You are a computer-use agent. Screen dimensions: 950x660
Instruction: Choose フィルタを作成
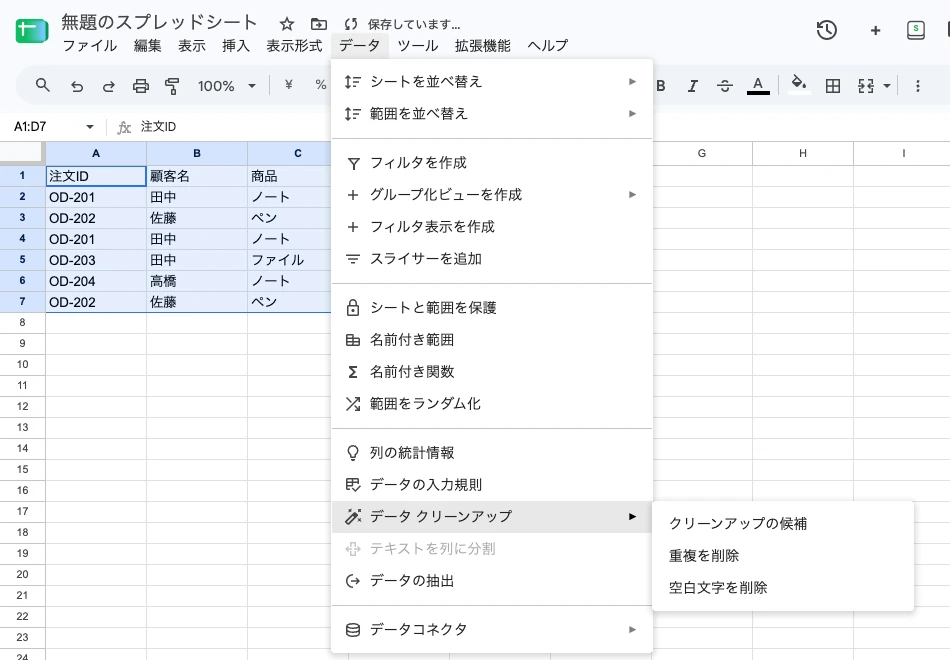(492, 162)
